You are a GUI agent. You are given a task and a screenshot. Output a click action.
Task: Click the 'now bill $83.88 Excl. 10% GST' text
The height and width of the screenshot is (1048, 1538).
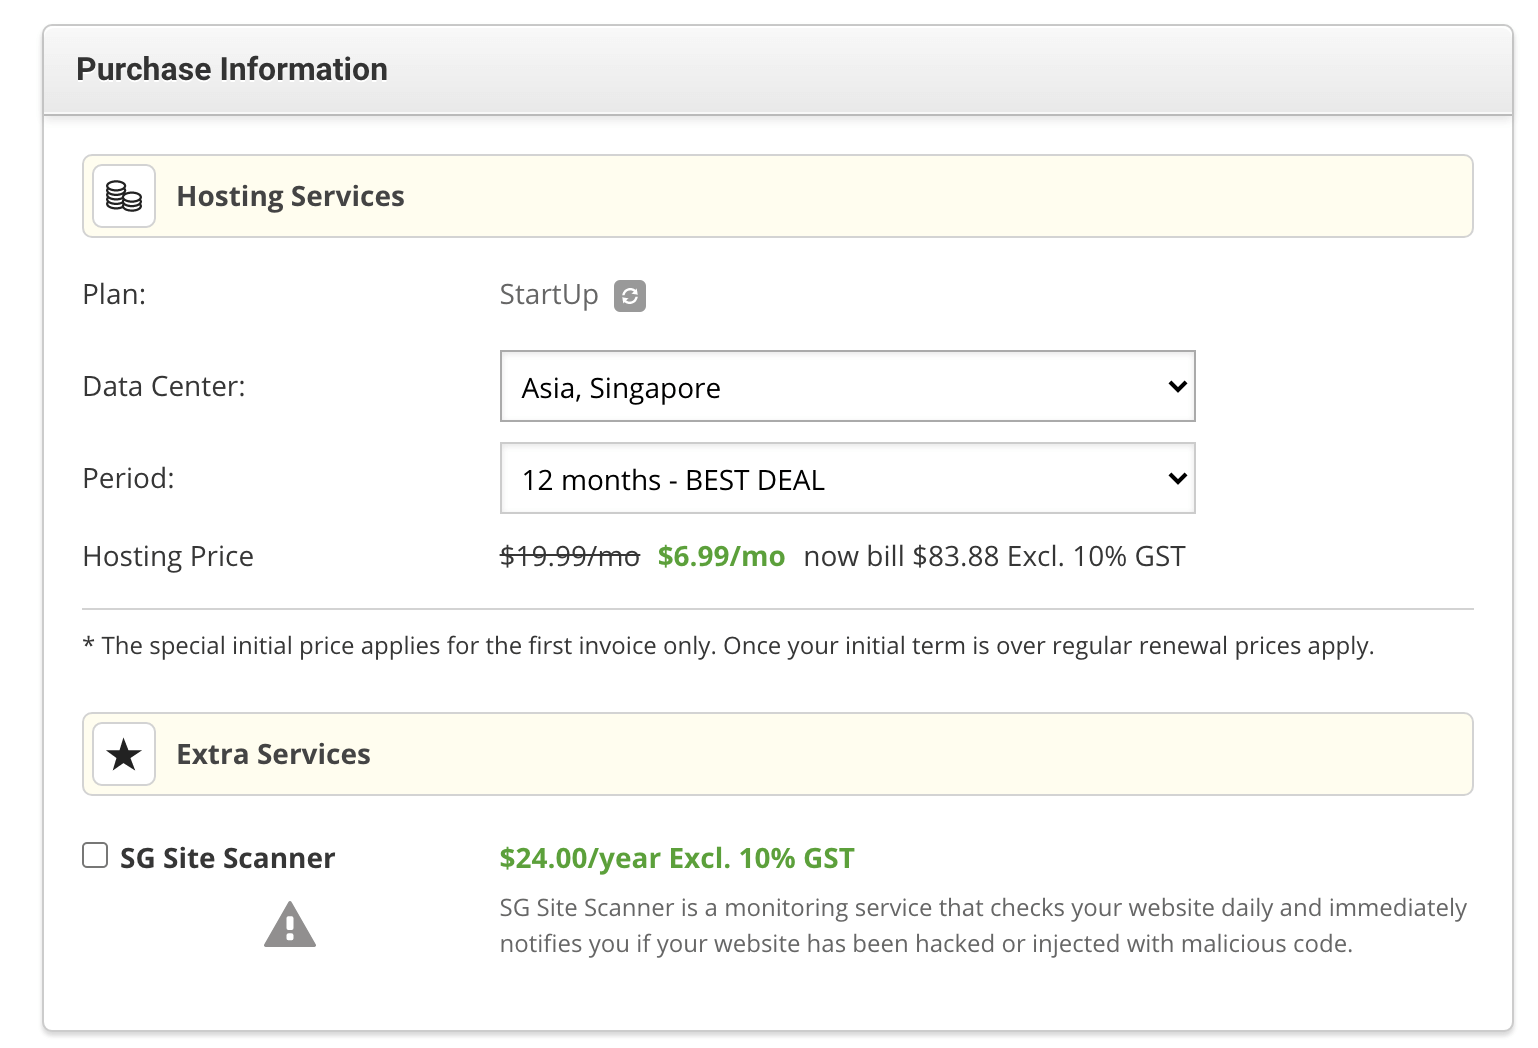click(x=995, y=556)
